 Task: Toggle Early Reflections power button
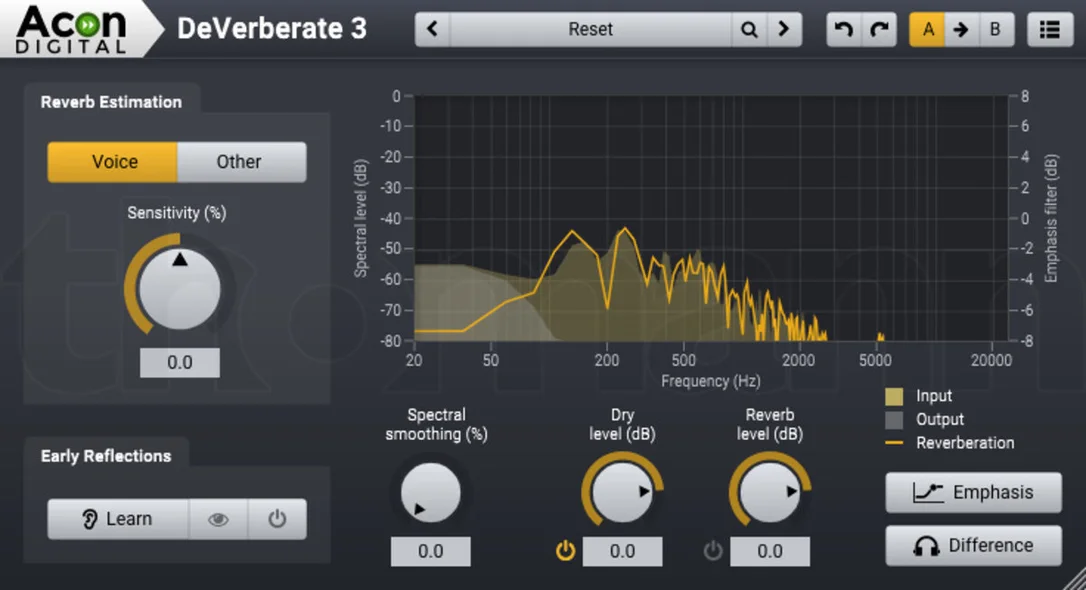(277, 519)
